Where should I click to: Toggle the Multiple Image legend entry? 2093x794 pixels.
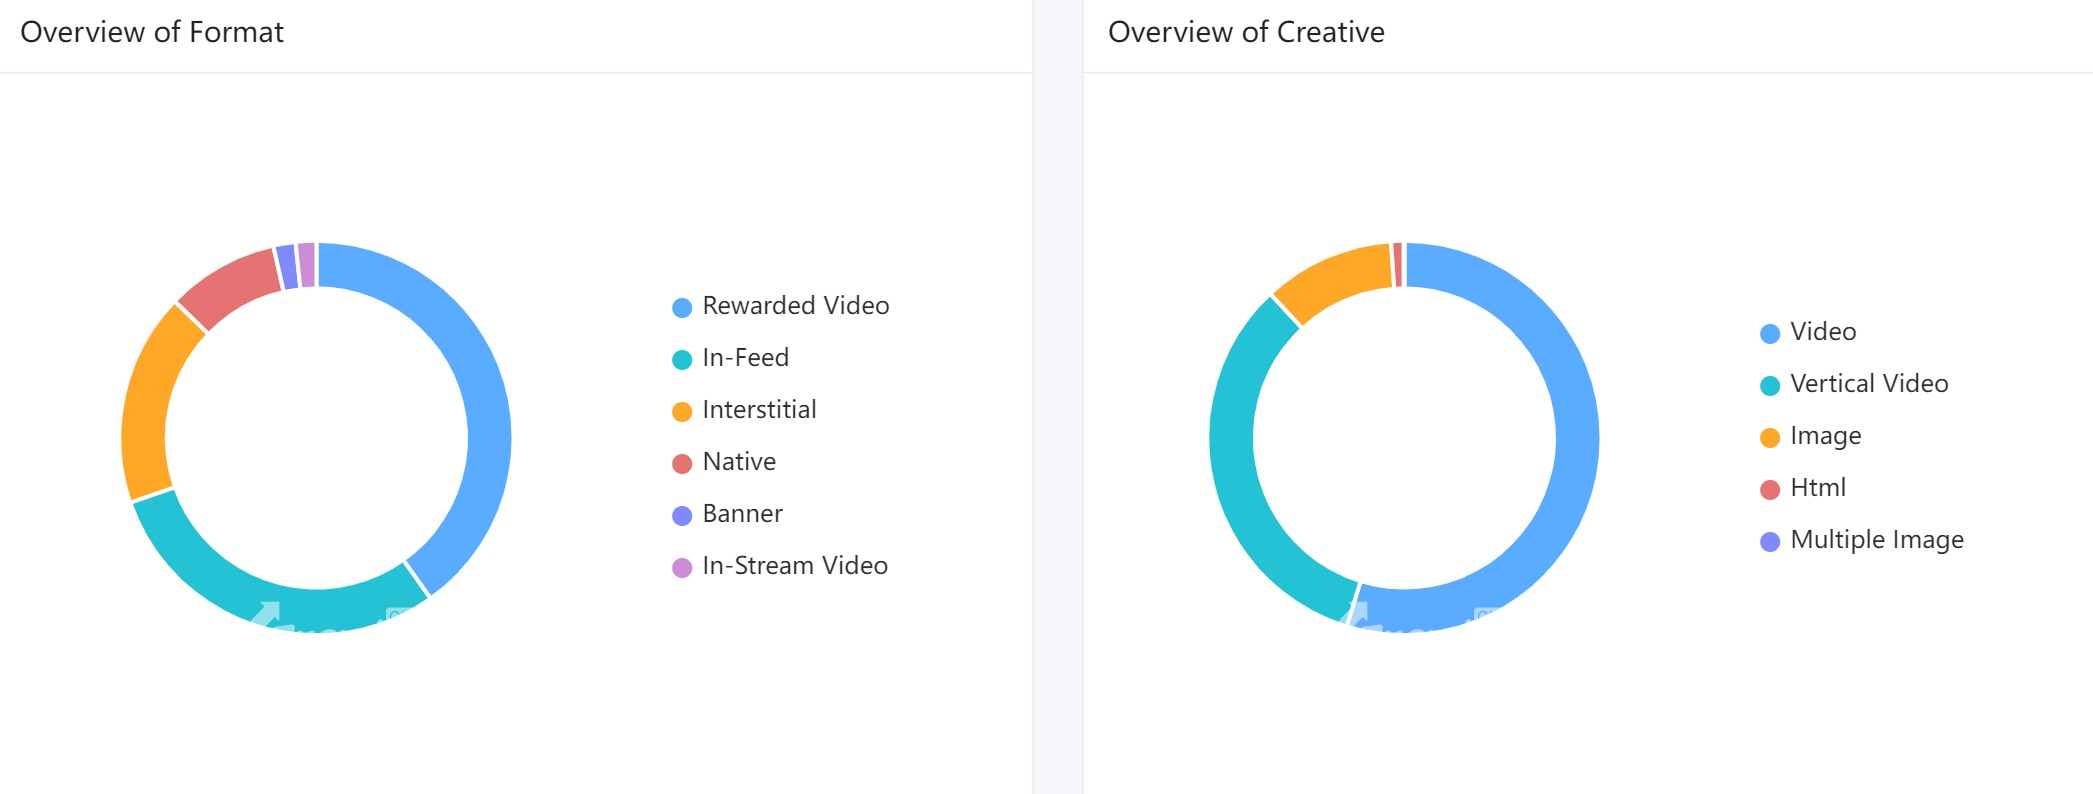click(x=1862, y=540)
